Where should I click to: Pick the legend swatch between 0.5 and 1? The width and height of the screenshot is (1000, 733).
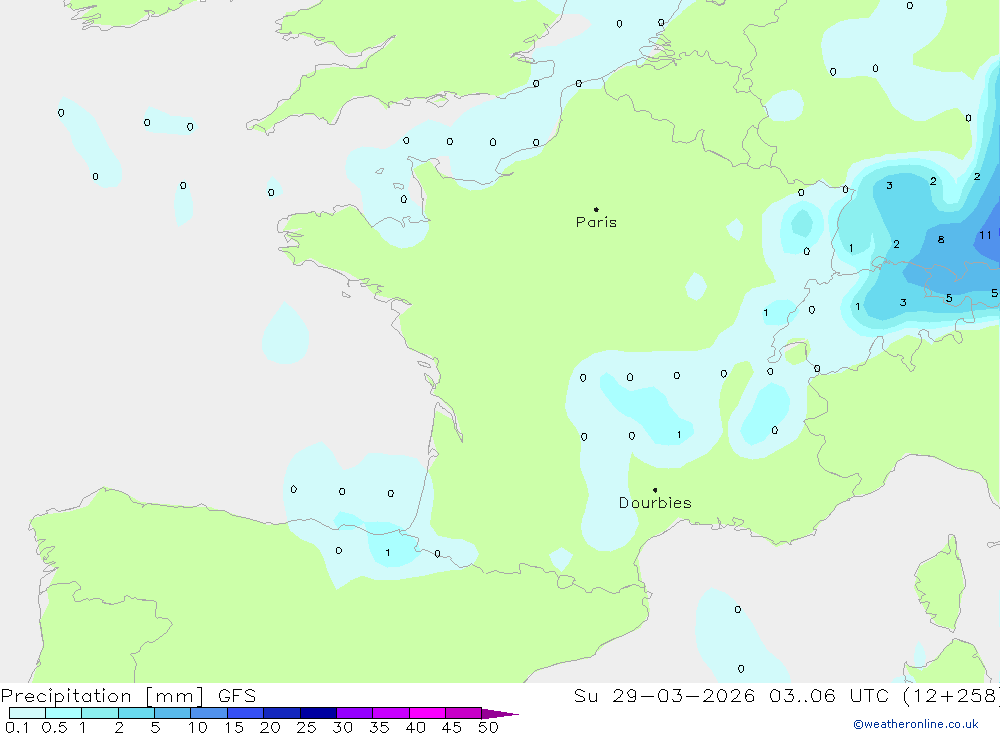pos(63,713)
